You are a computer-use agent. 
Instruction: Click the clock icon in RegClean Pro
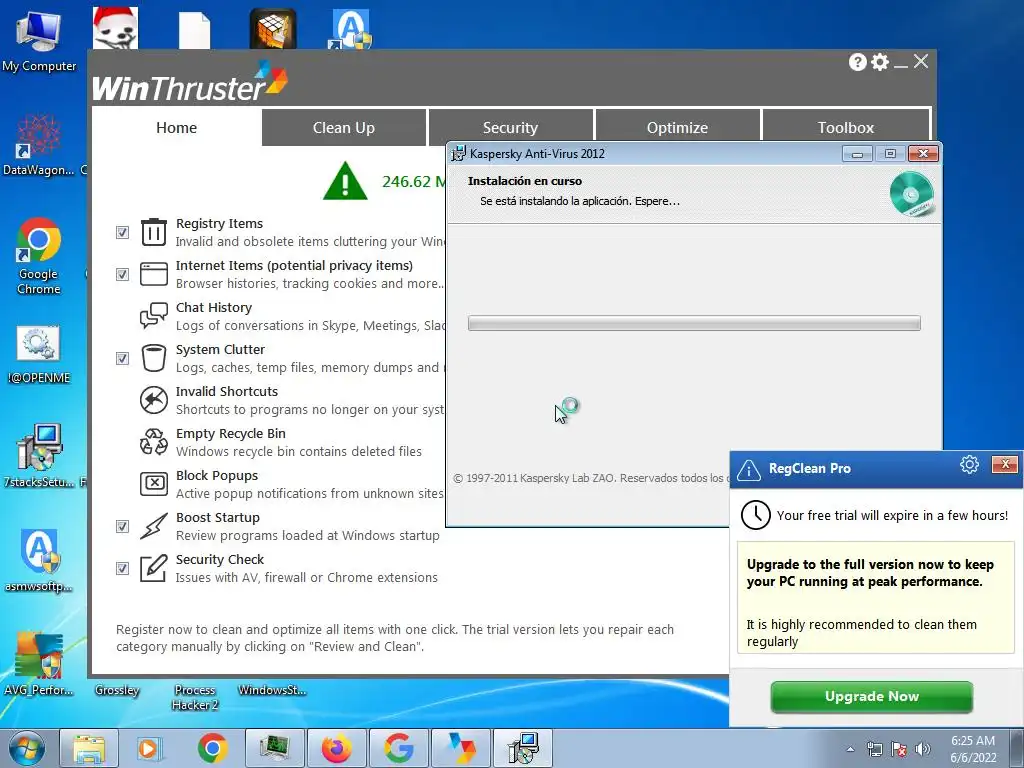click(x=756, y=515)
